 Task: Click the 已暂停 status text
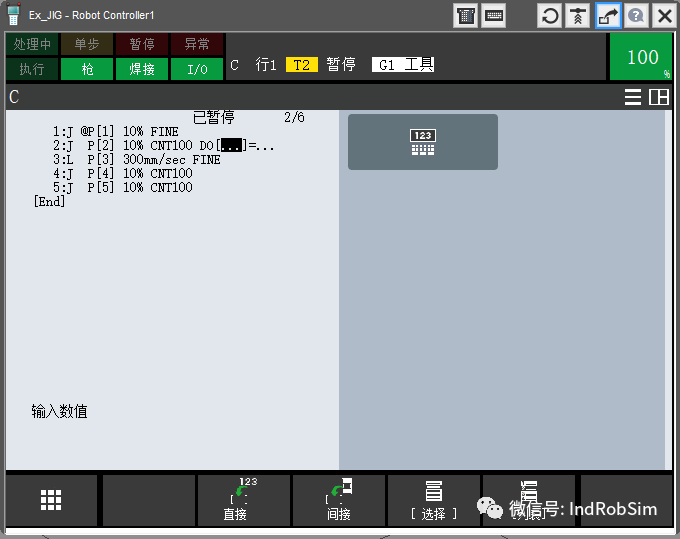click(214, 117)
